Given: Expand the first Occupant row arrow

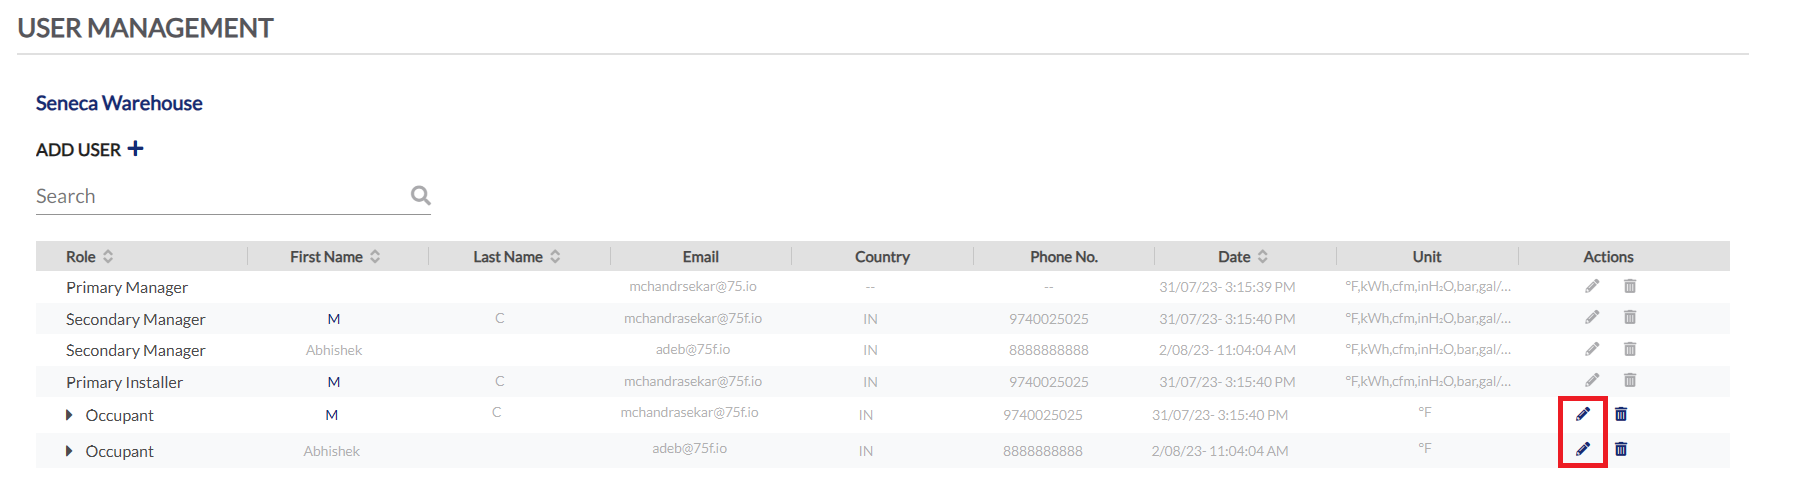Looking at the screenshot, I should tap(69, 415).
